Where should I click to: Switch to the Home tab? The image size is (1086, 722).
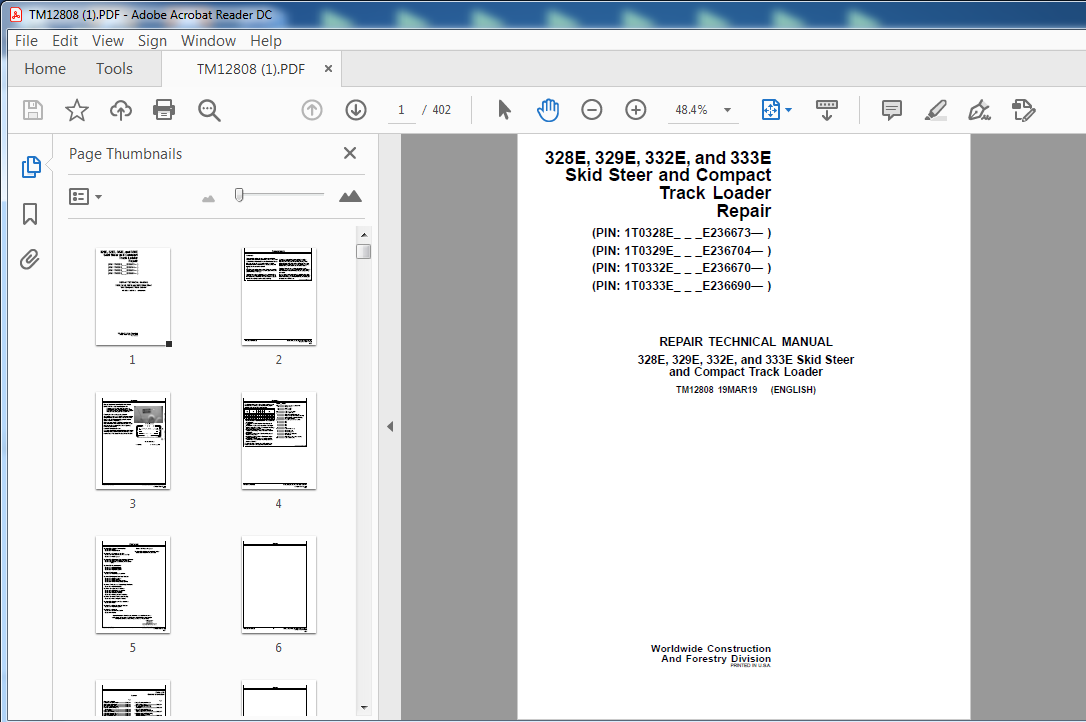click(x=45, y=69)
